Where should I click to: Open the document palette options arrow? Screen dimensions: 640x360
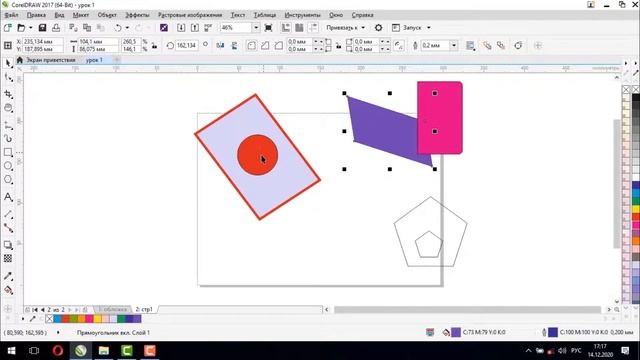(23, 318)
